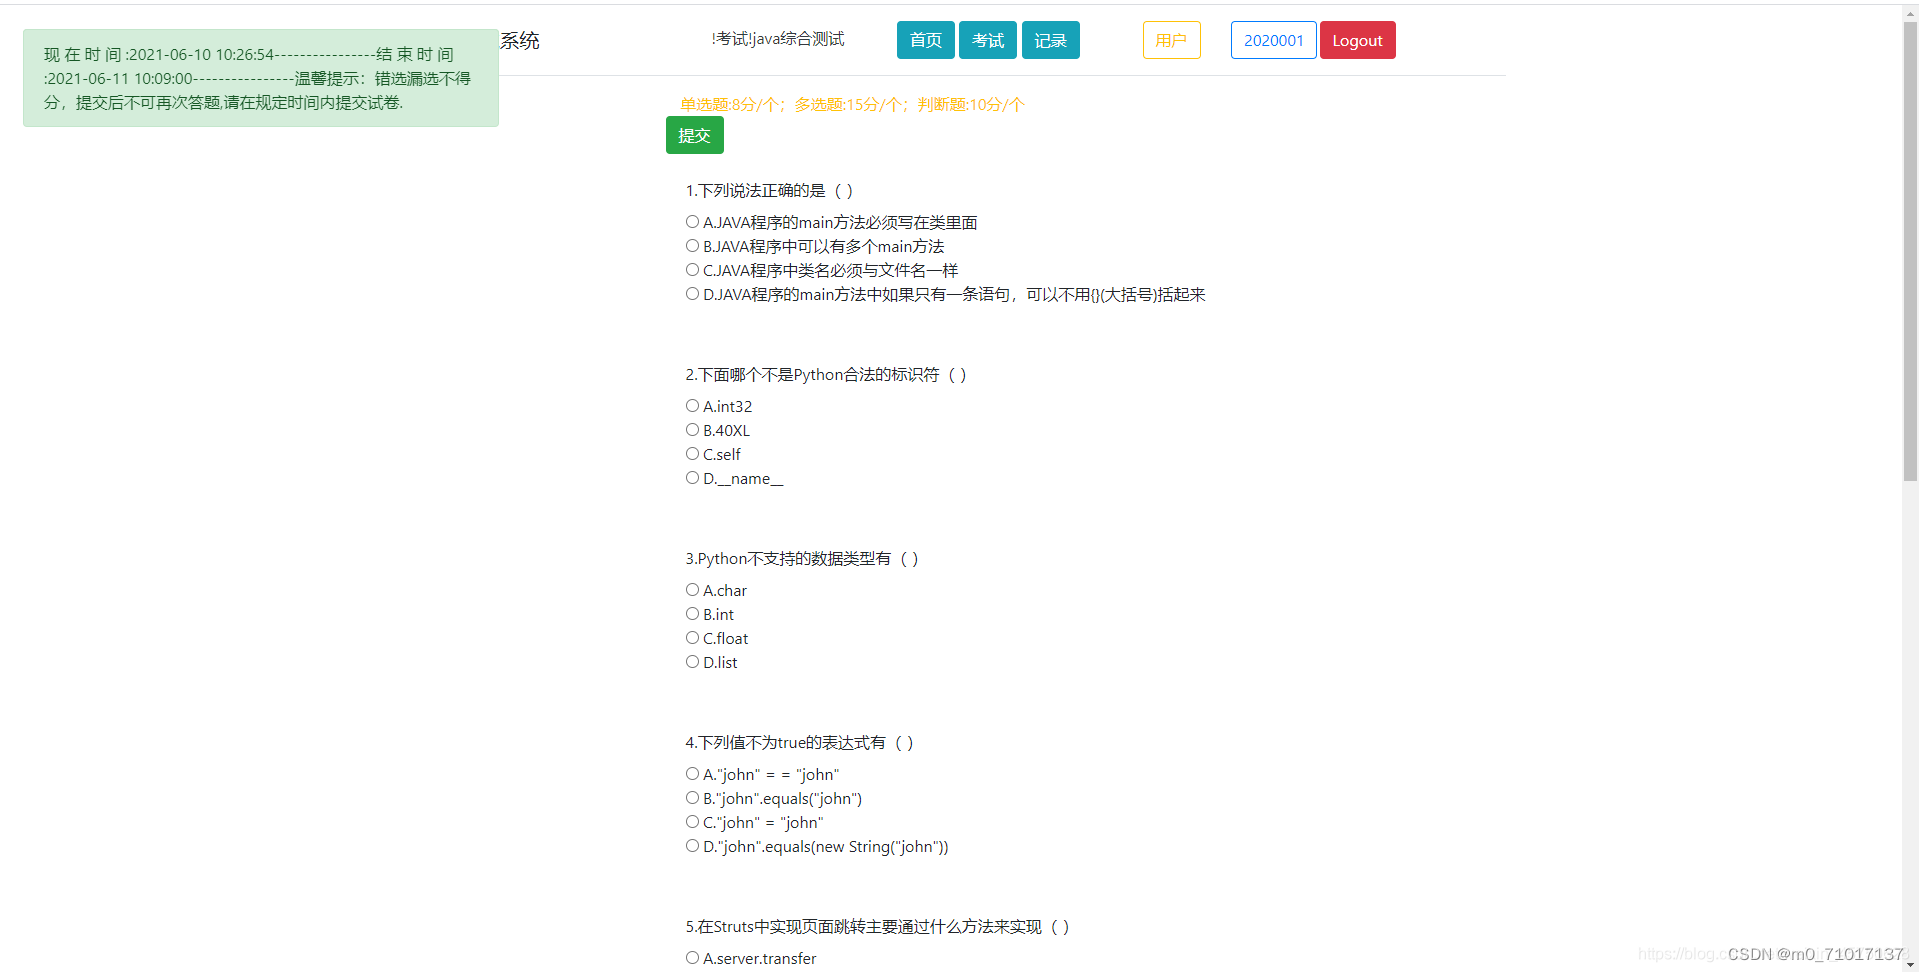Select option C.self for question 2
This screenshot has width=1919, height=972.
(x=692, y=453)
